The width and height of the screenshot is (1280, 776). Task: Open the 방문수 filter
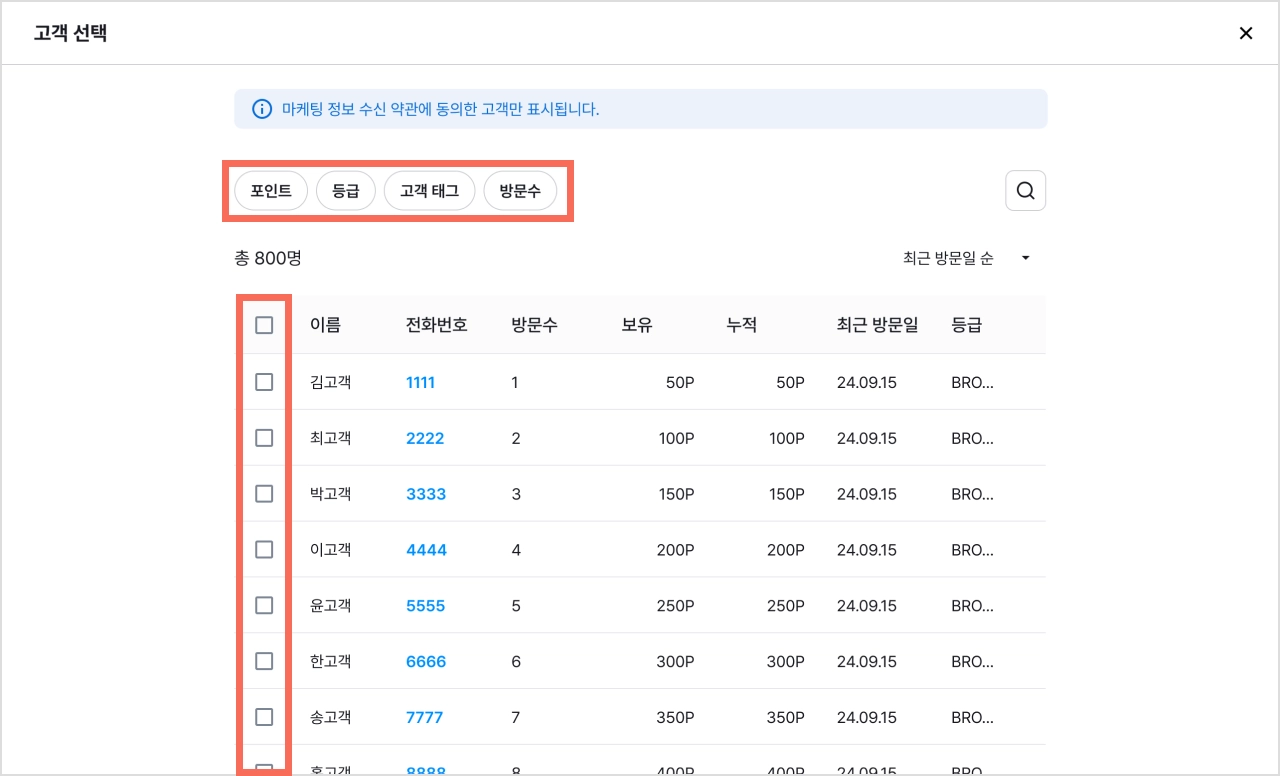(520, 191)
